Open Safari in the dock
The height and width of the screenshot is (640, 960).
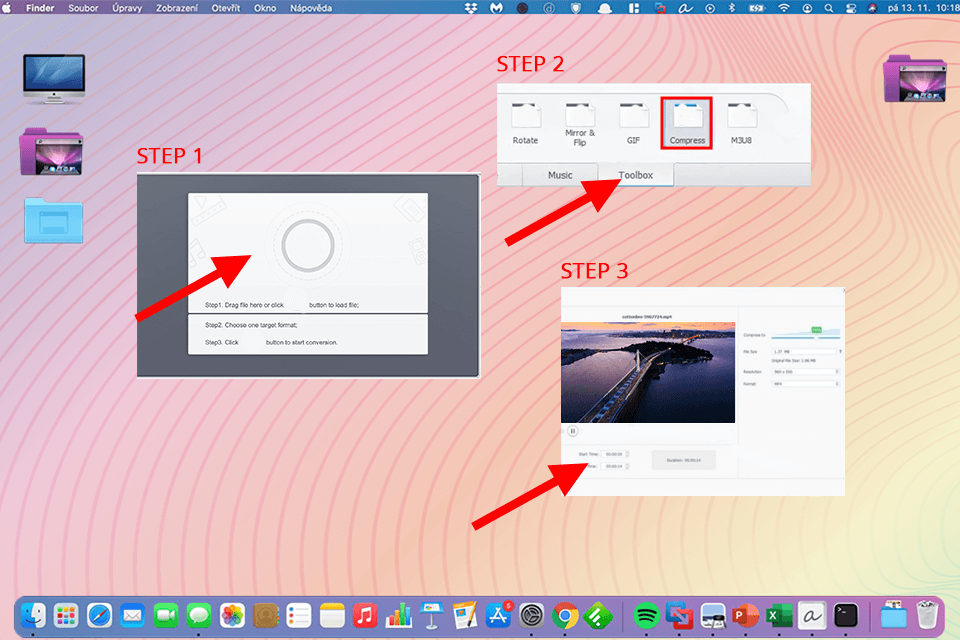[99, 616]
